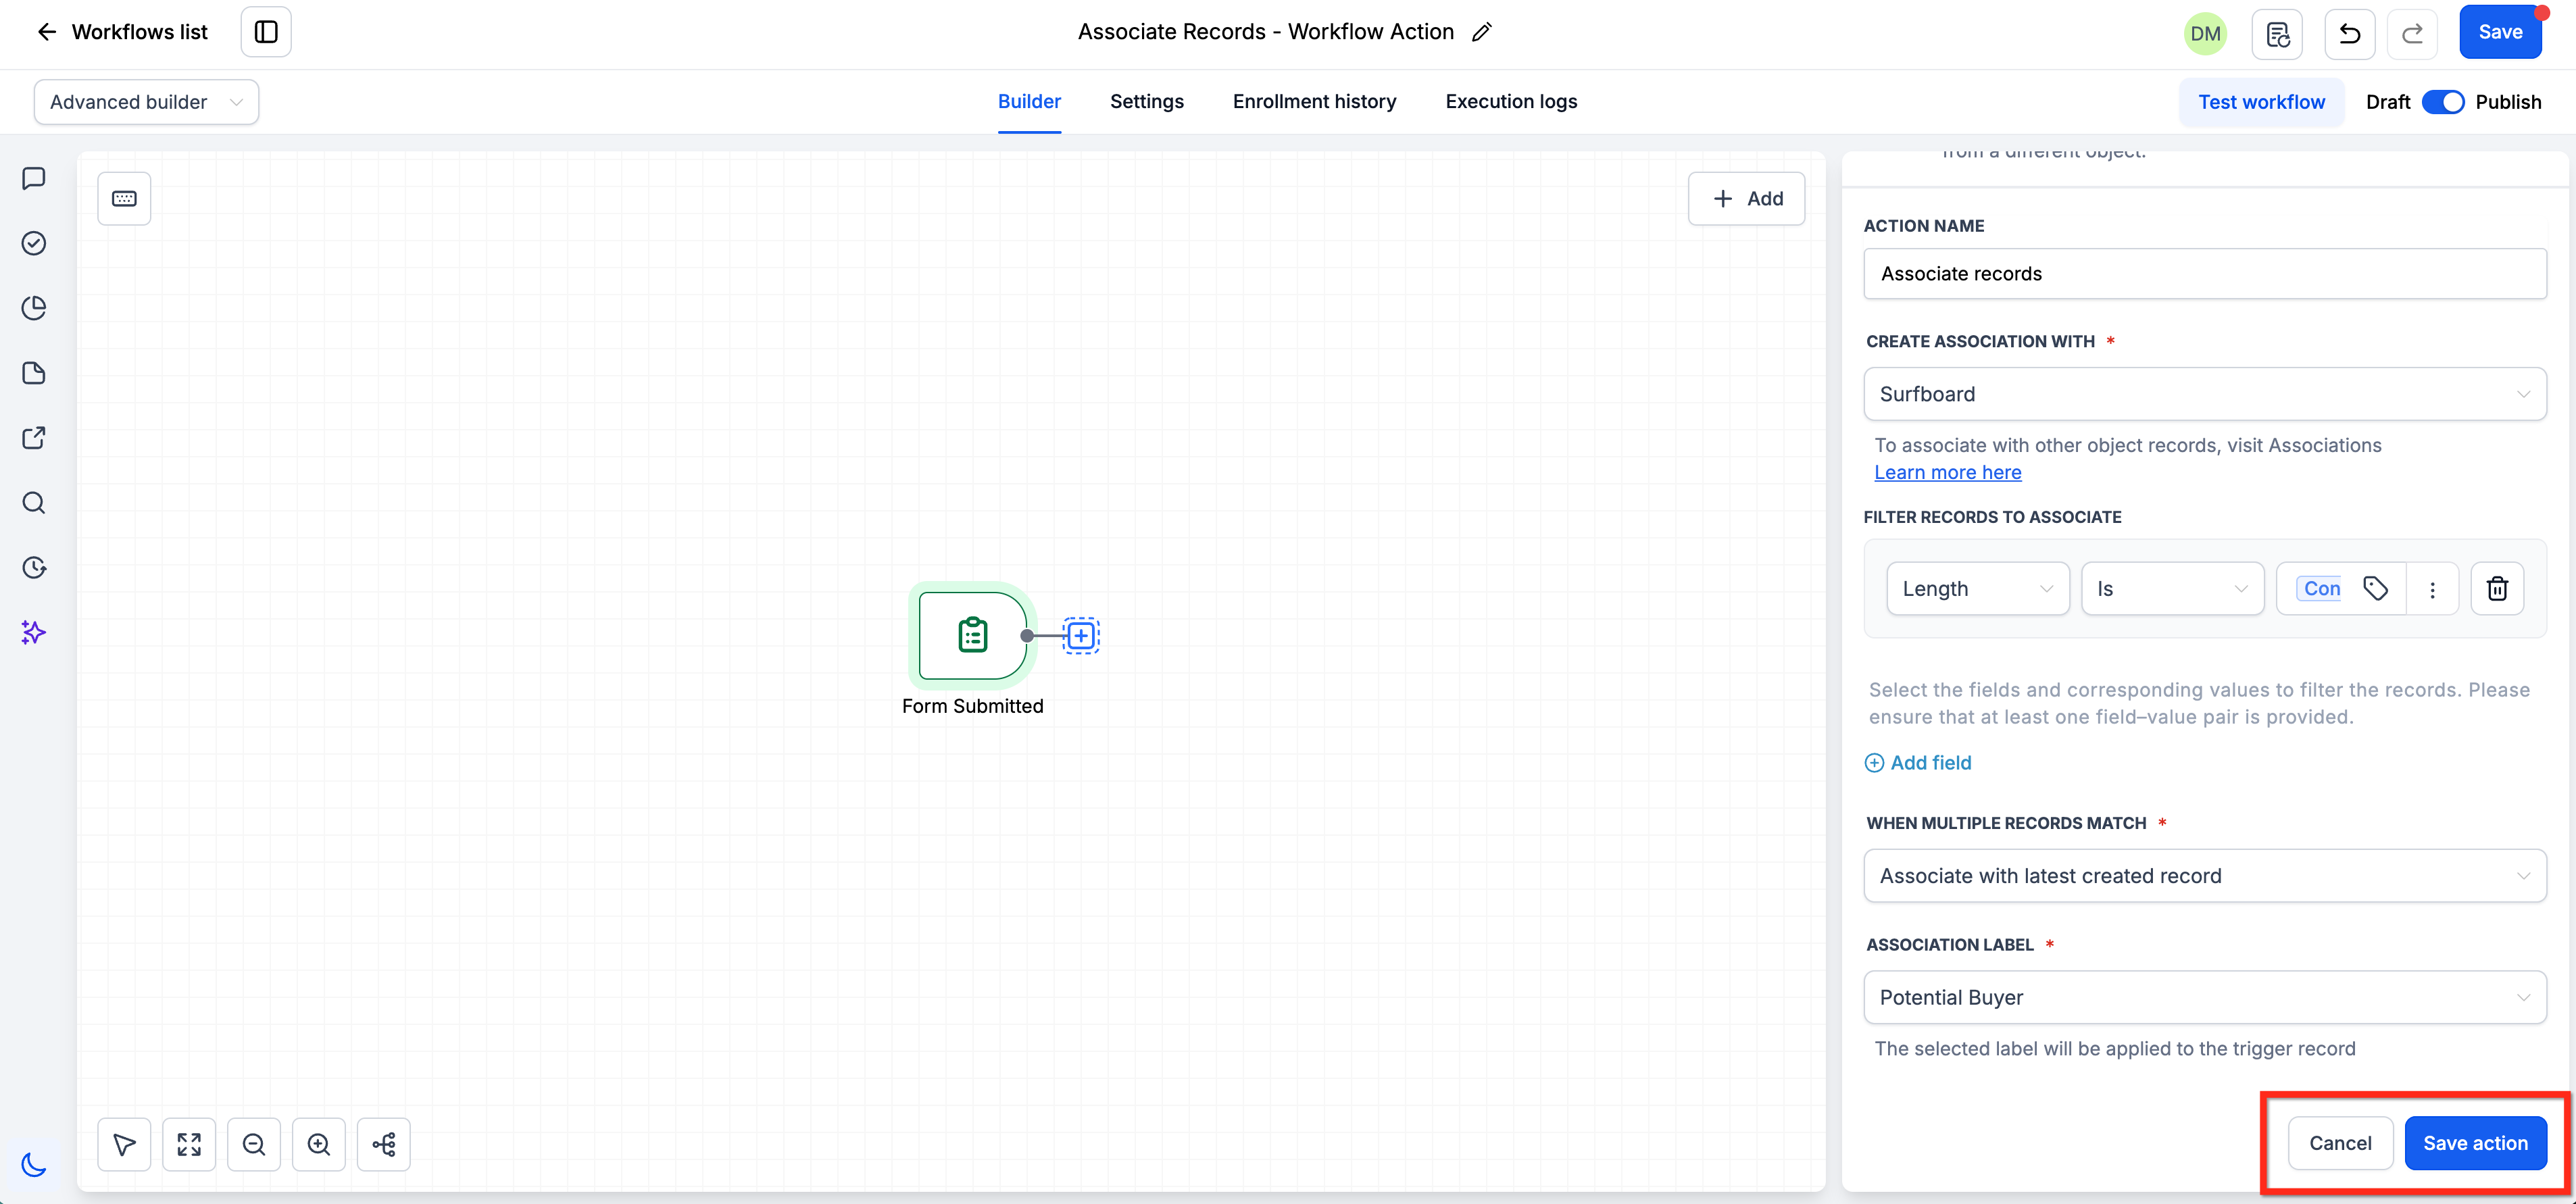Image resolution: width=2576 pixels, height=1204 pixels.
Task: Open the Advanced builder dropdown
Action: tap(146, 102)
